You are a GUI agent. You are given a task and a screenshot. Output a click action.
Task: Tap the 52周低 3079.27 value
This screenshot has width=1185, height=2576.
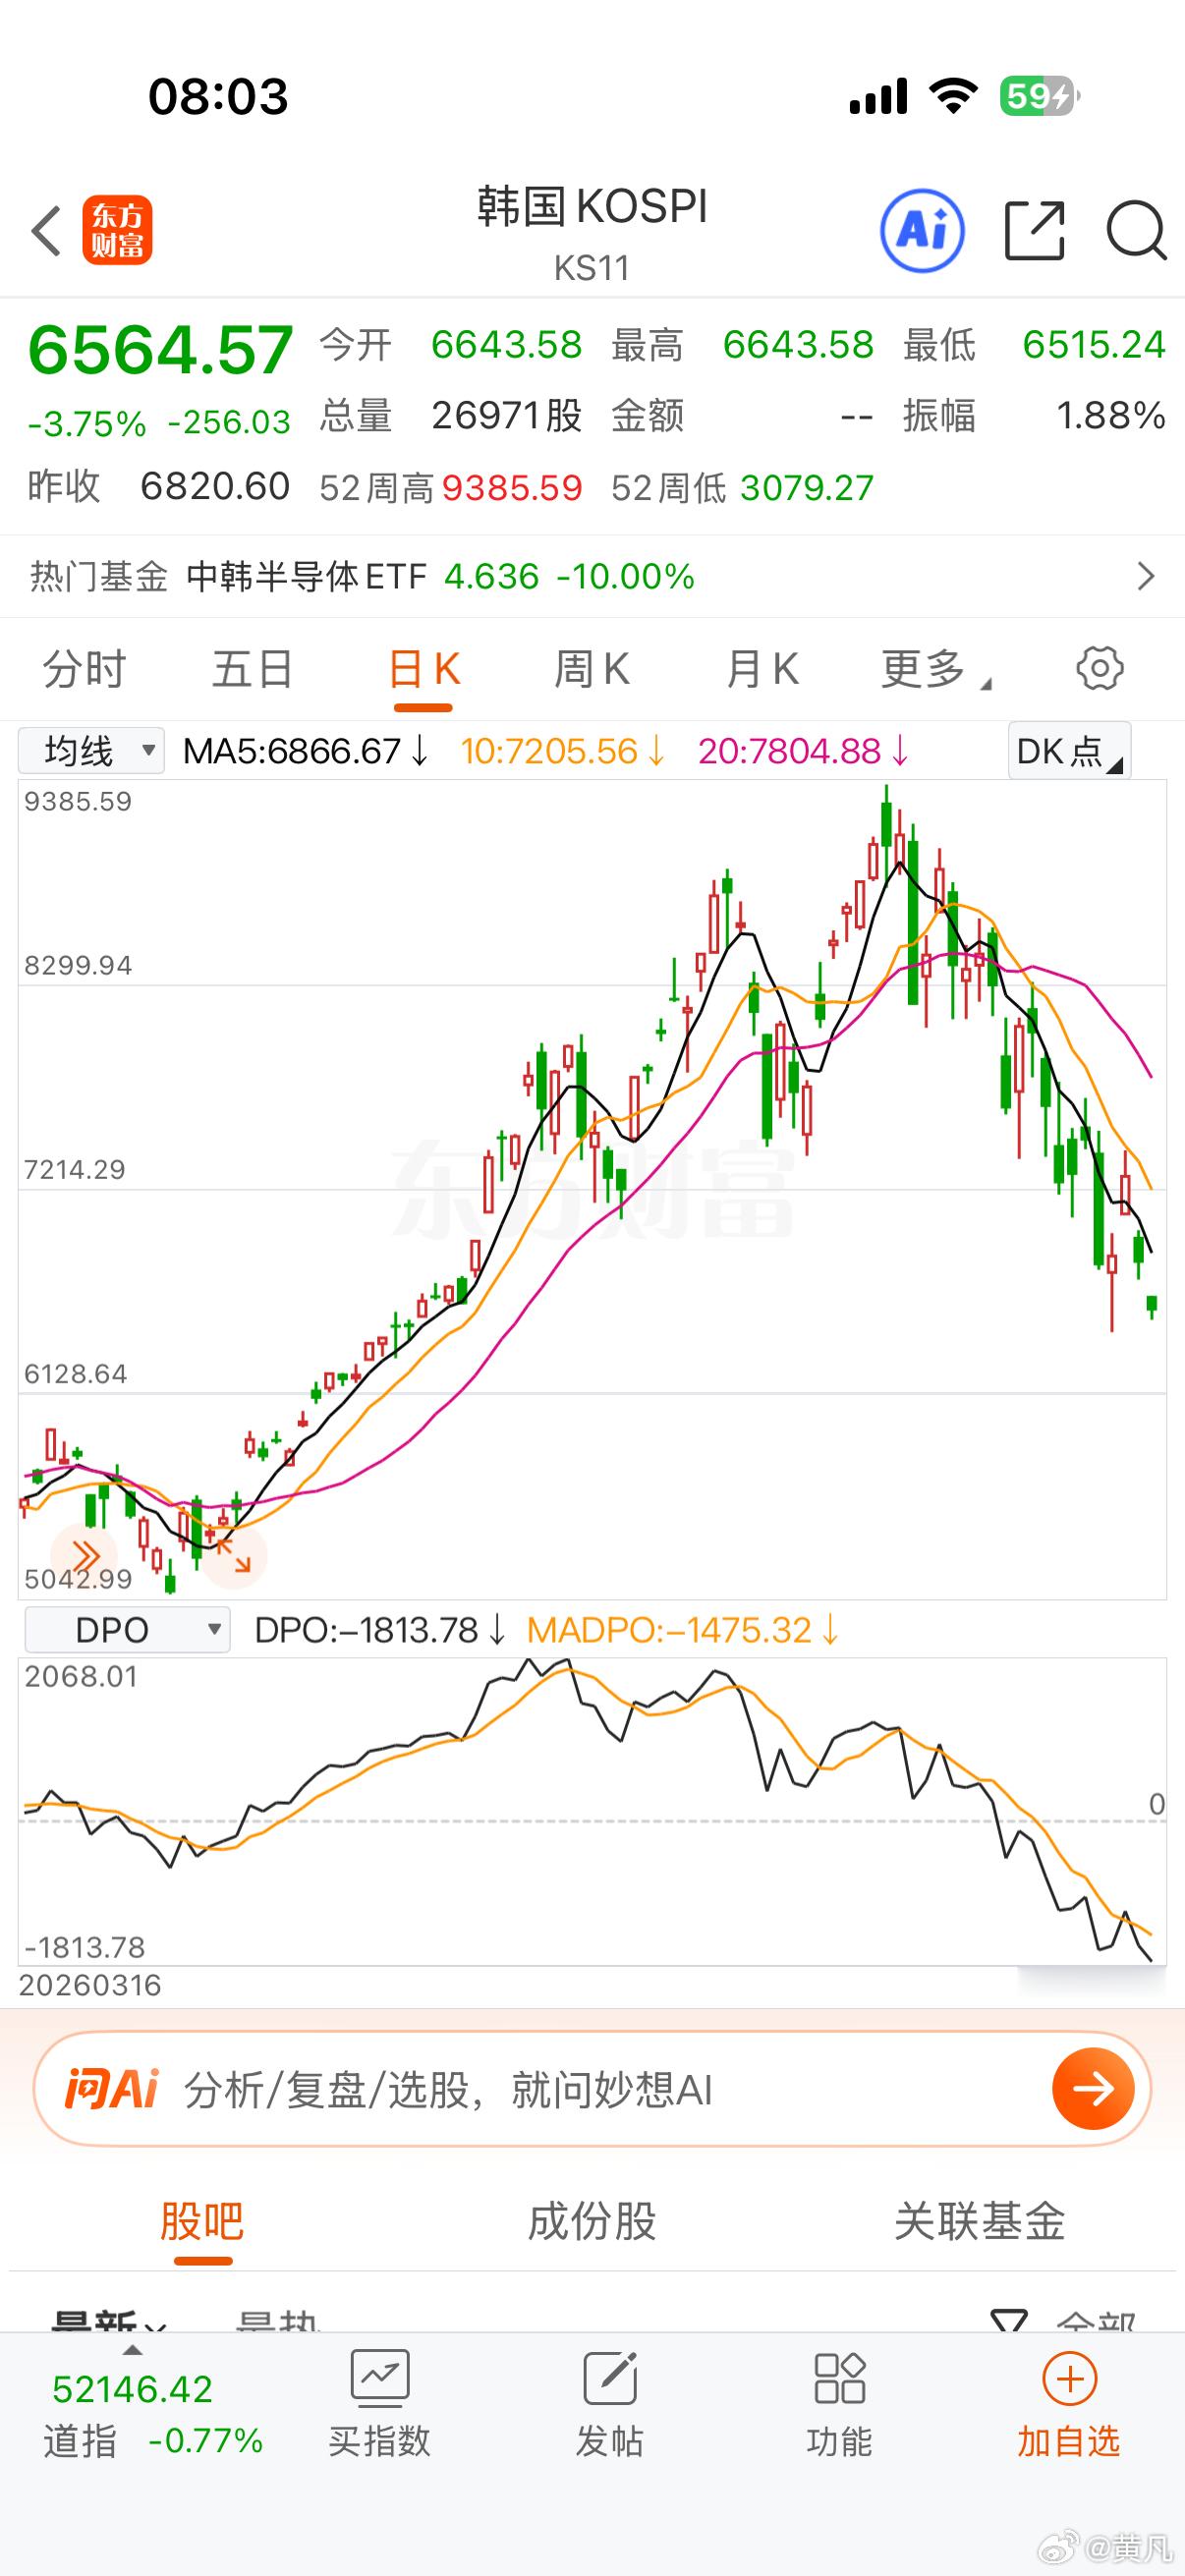pyautogui.click(x=807, y=487)
